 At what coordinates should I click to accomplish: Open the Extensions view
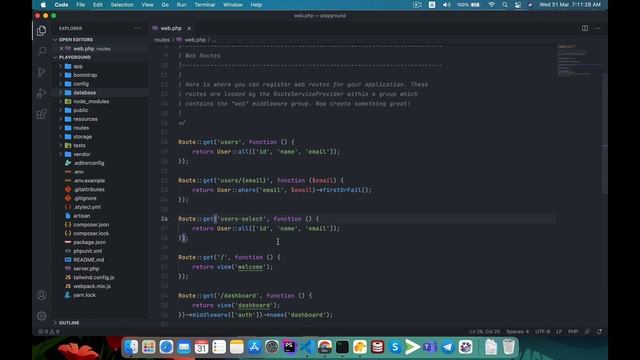(x=42, y=114)
